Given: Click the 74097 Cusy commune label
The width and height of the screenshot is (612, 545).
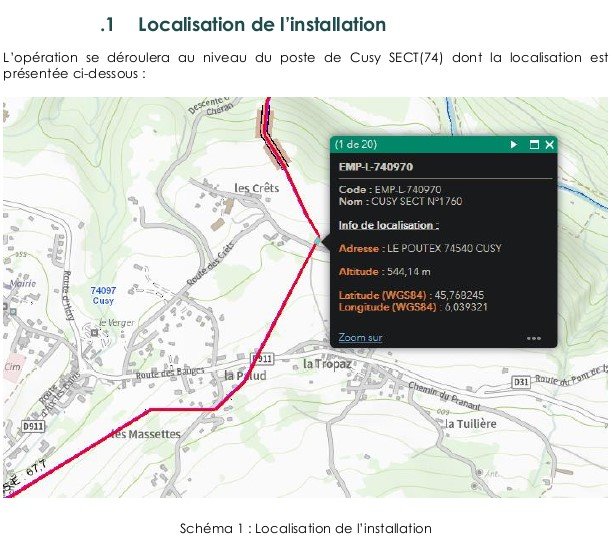Looking at the screenshot, I should (103, 296).
